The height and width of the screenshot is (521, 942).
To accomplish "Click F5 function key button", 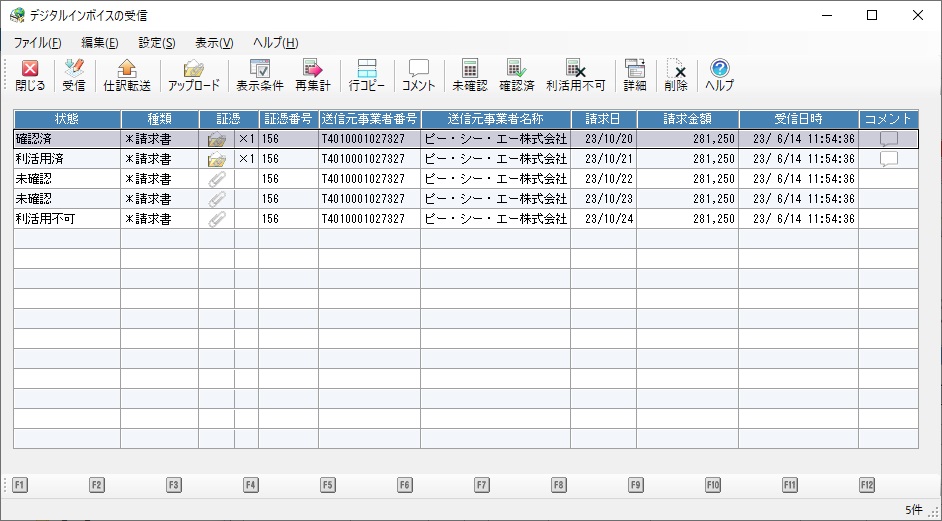I will pos(327,485).
